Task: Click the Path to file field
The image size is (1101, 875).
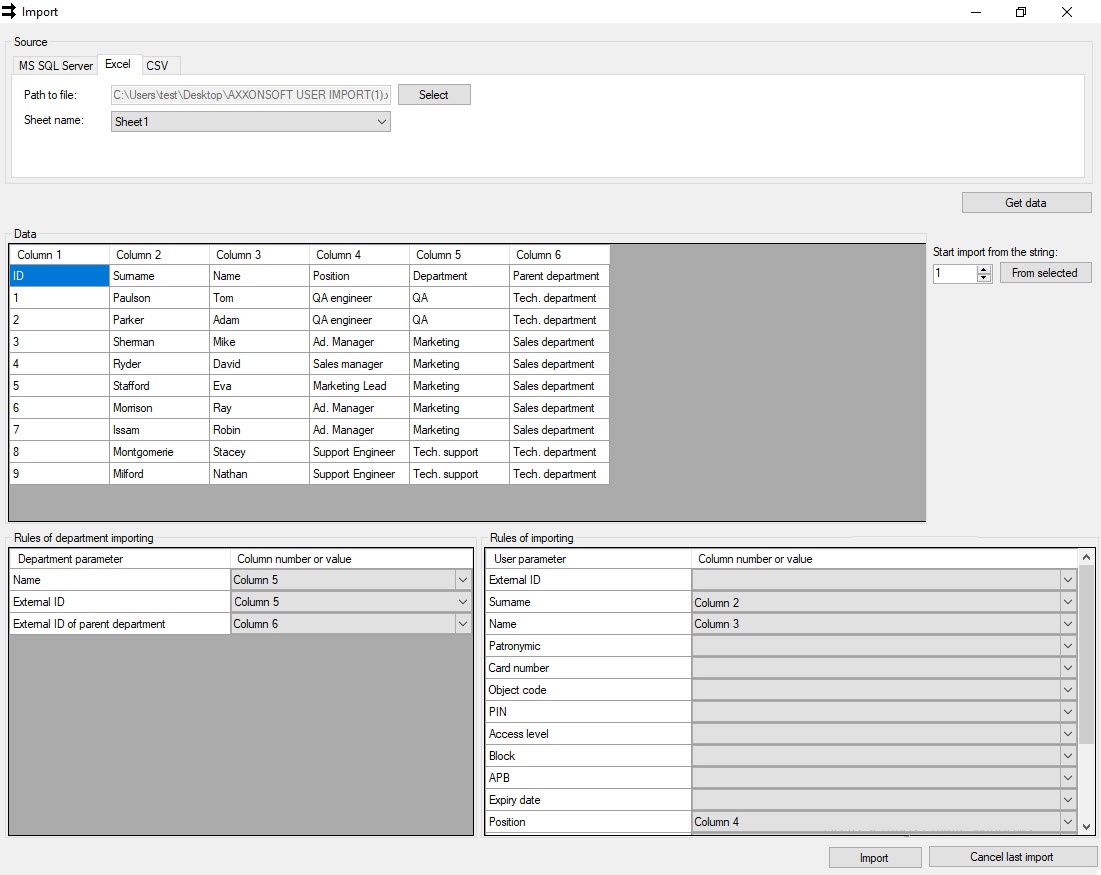Action: pyautogui.click(x=250, y=95)
